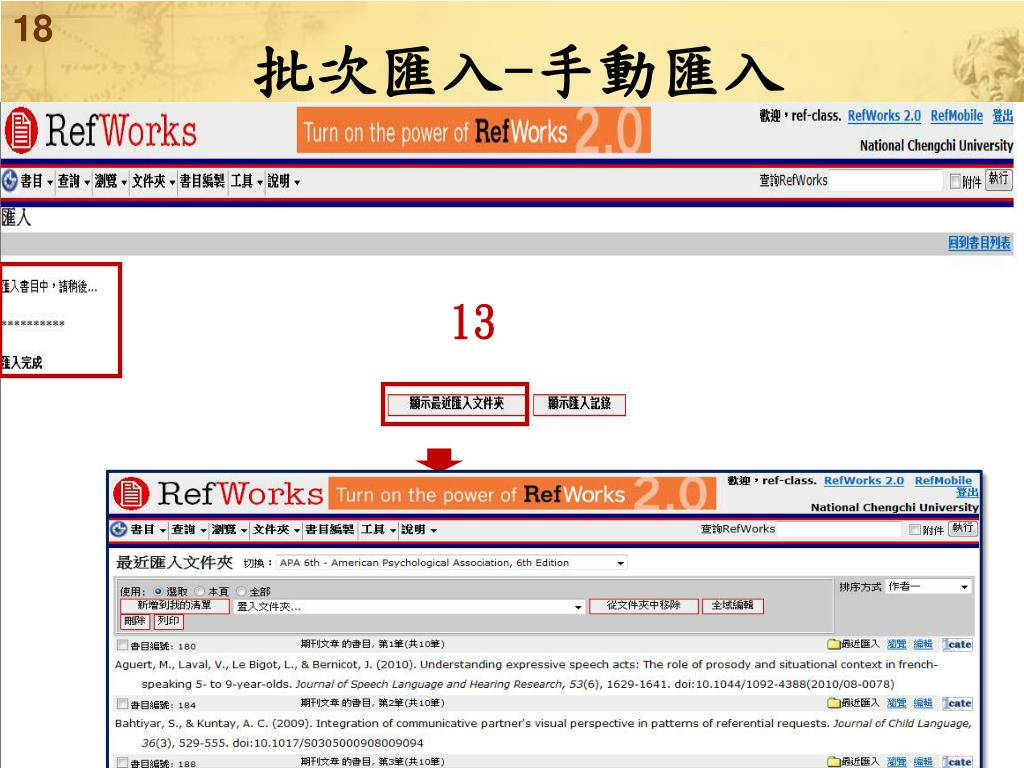Check the box for 書目編號 184
This screenshot has width=1024, height=768.
(x=121, y=704)
